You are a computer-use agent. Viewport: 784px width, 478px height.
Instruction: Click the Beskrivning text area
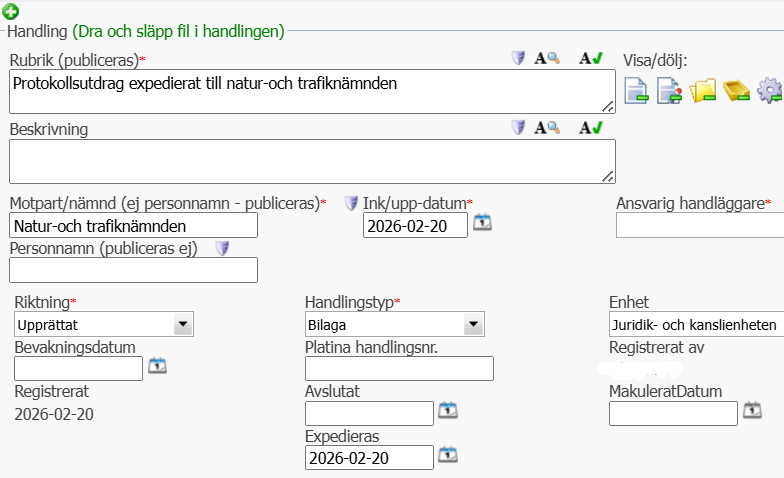click(312, 160)
